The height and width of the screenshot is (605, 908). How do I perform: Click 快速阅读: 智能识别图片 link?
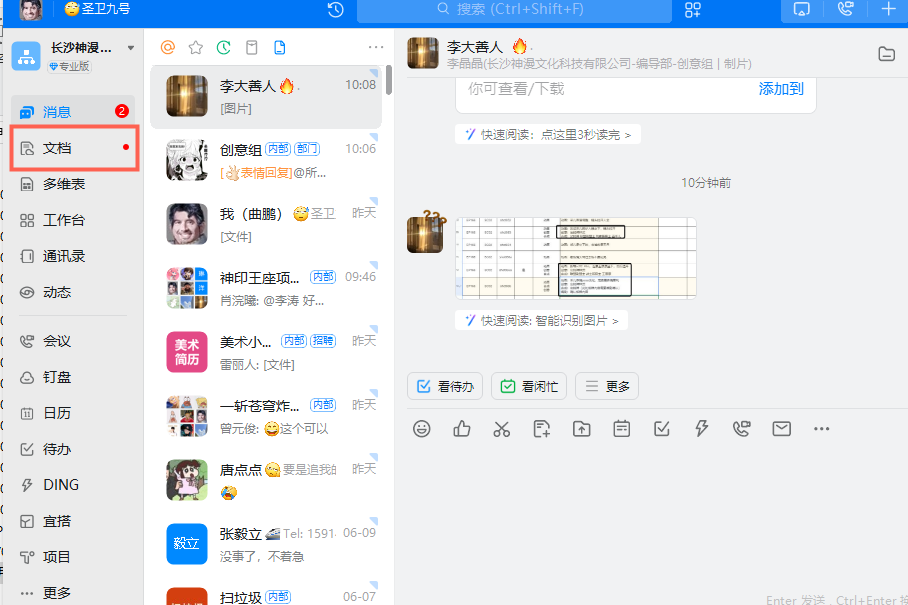(x=541, y=321)
